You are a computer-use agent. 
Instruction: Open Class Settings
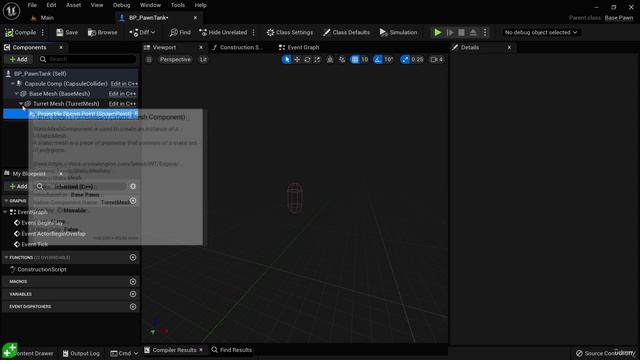pyautogui.click(x=290, y=32)
